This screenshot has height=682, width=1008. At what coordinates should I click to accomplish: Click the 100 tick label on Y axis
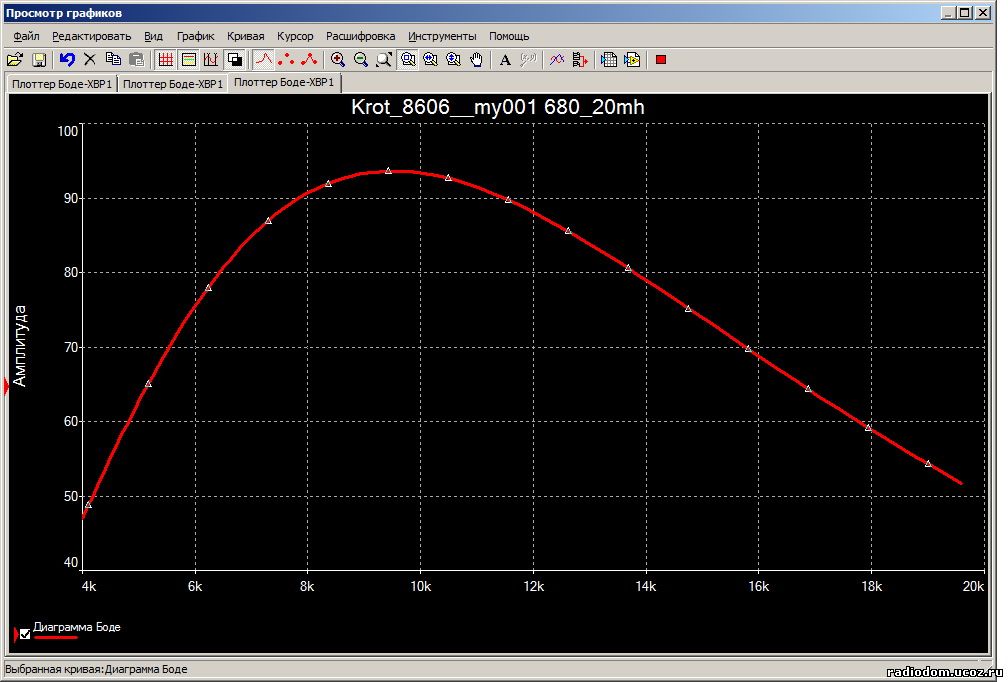[68, 131]
